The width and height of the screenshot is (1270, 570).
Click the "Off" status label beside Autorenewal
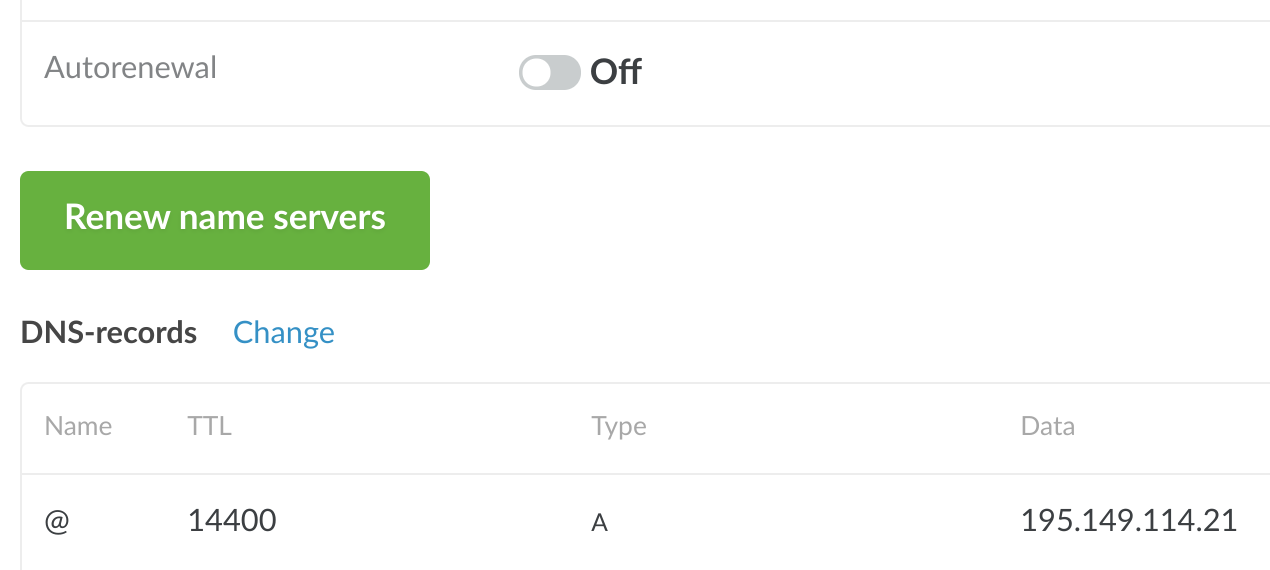616,72
